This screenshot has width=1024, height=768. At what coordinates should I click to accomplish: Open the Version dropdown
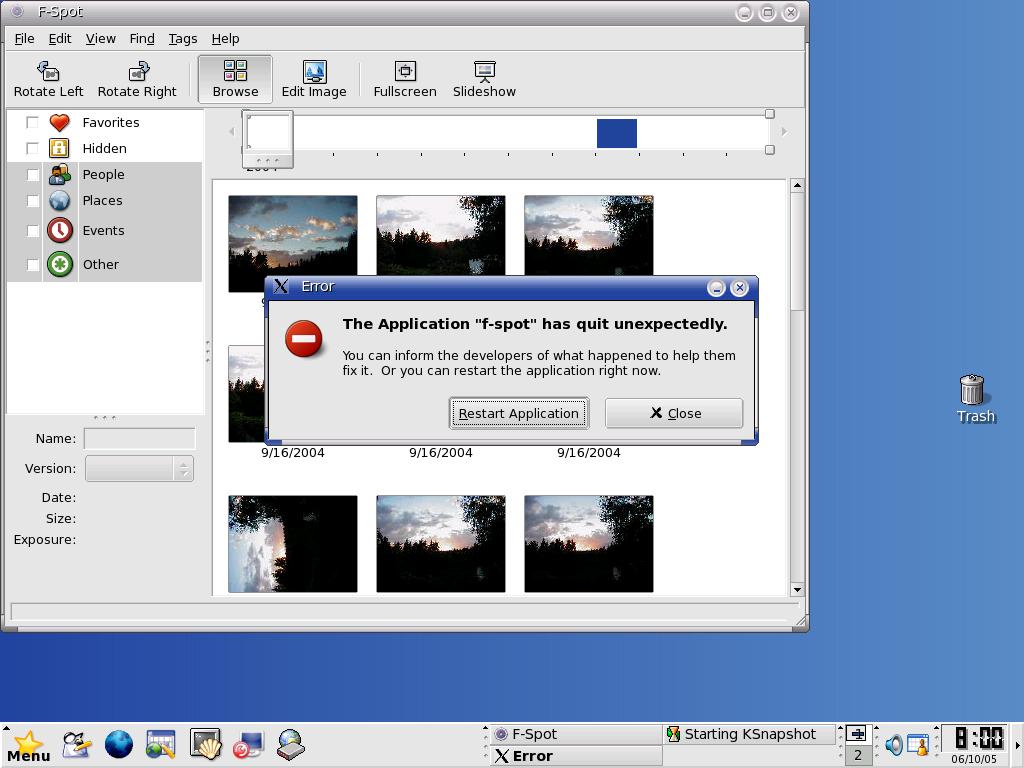pos(139,468)
